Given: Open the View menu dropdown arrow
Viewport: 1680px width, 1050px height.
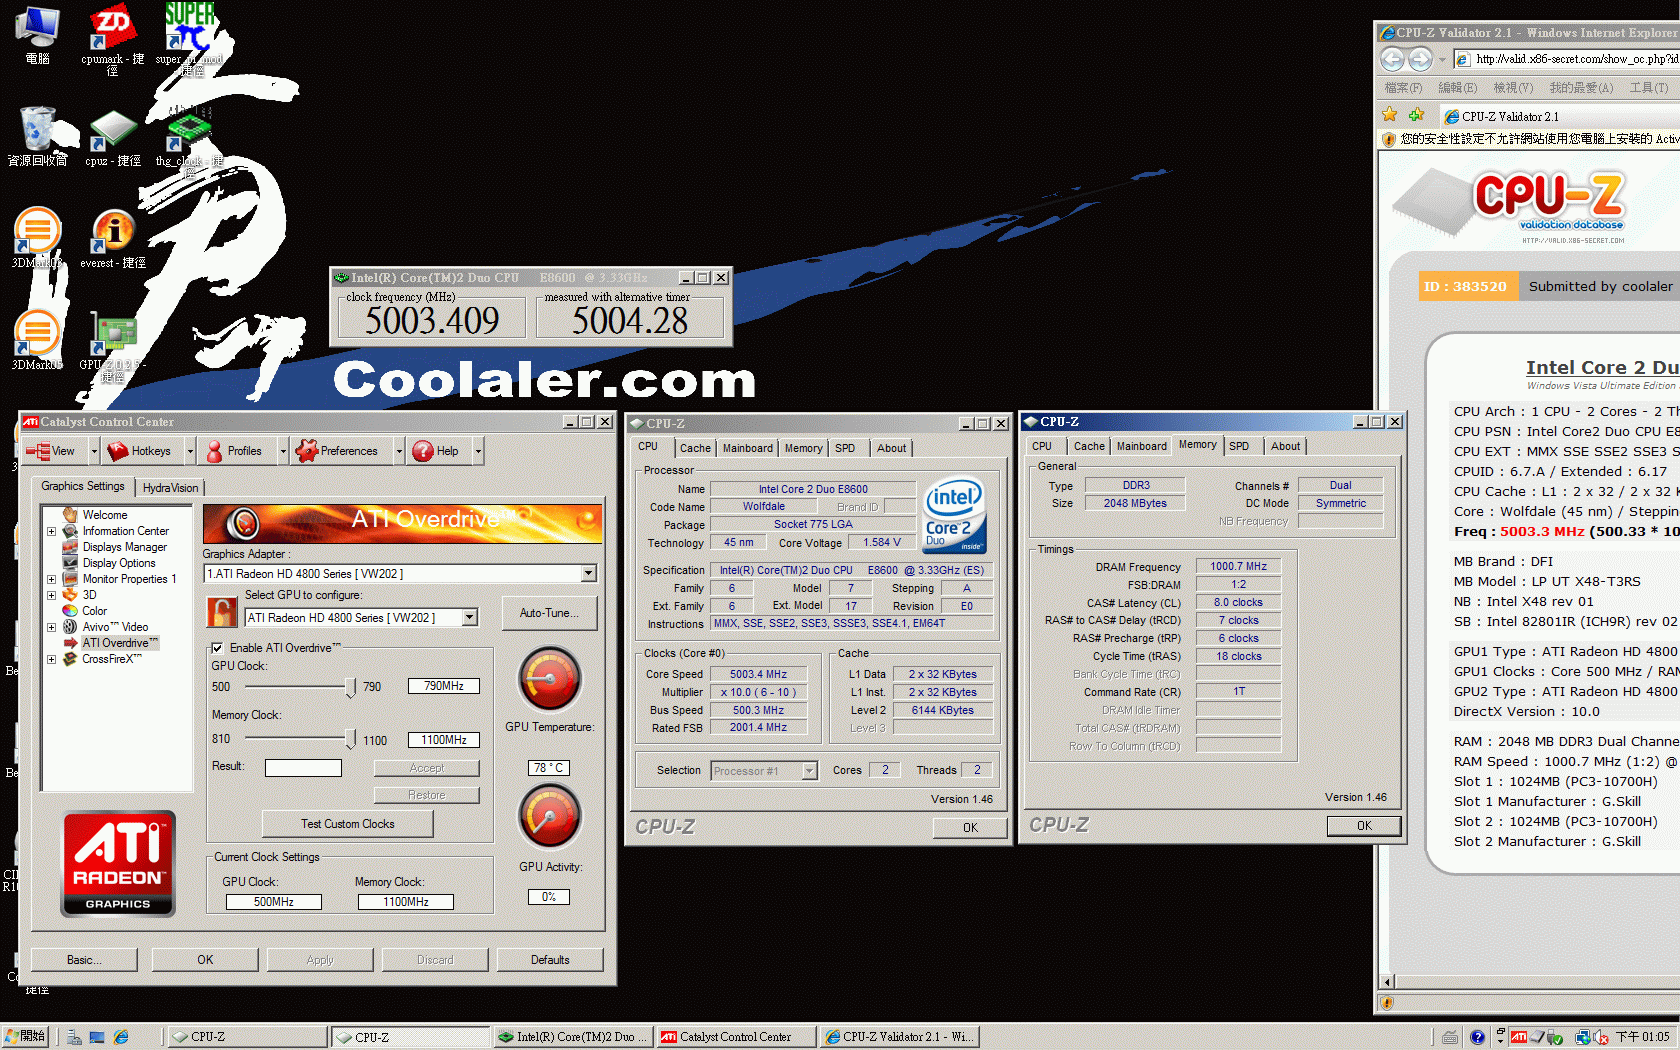Looking at the screenshot, I should 94,451.
